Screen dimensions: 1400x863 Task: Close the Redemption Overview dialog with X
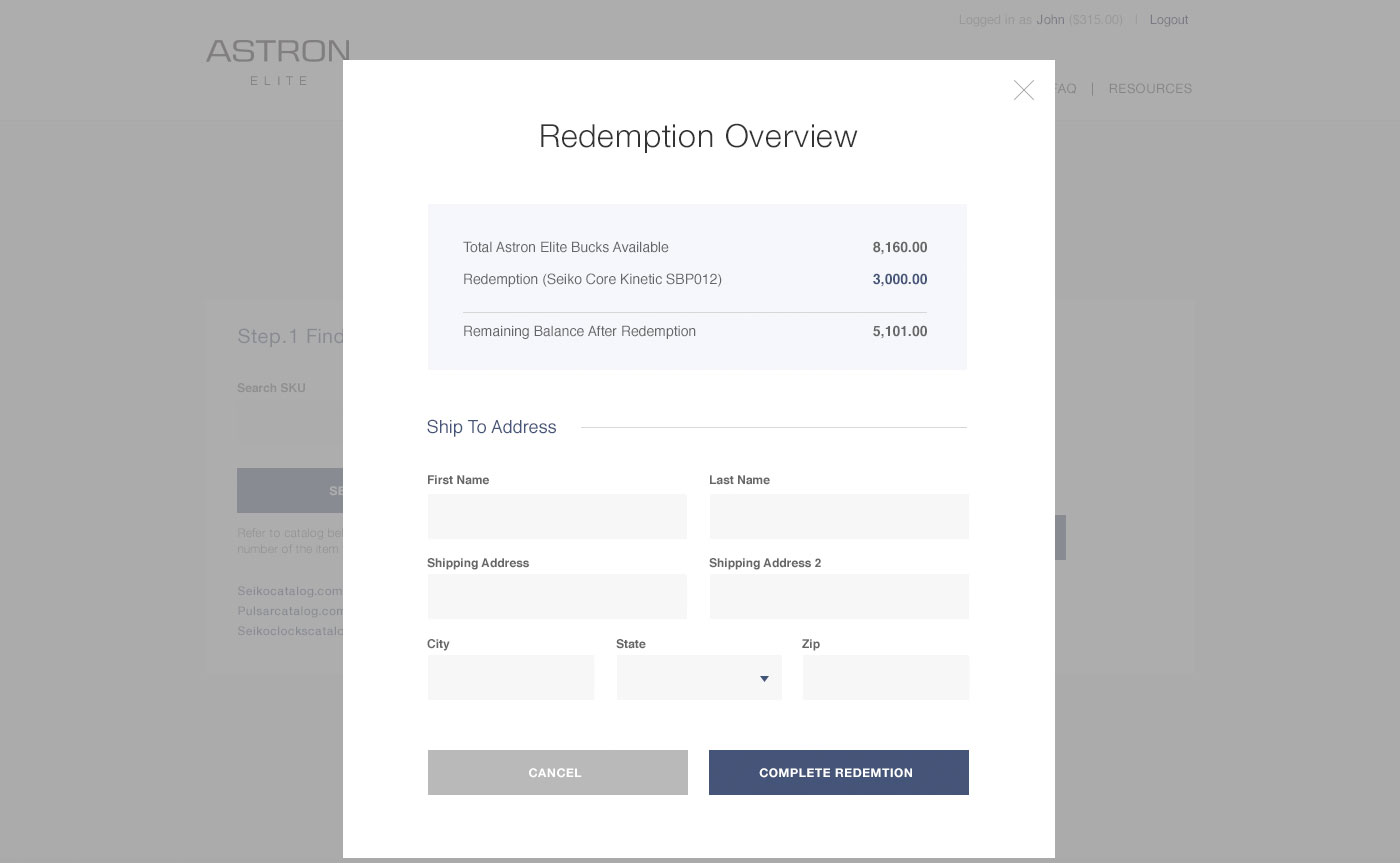tap(1023, 90)
